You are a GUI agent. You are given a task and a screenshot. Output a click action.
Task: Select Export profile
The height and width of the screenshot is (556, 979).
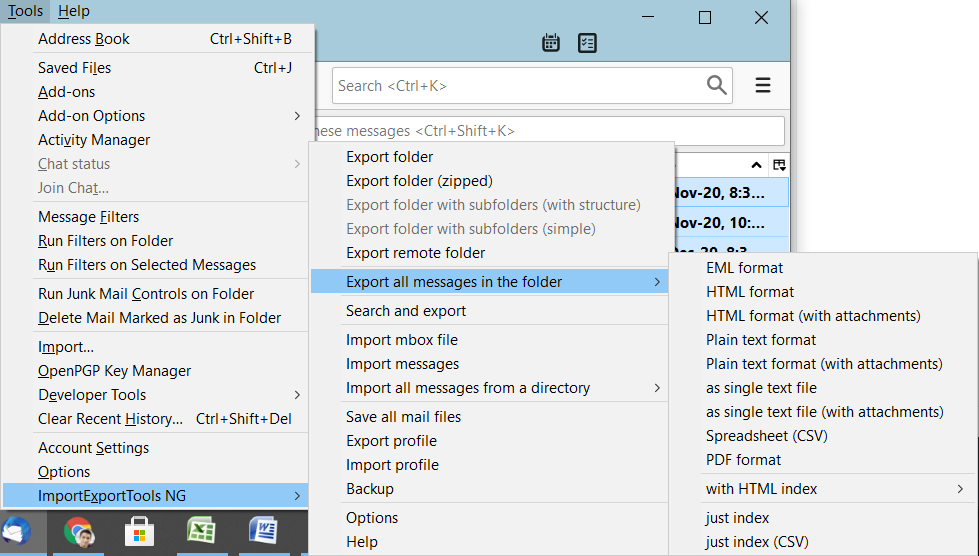point(490,441)
